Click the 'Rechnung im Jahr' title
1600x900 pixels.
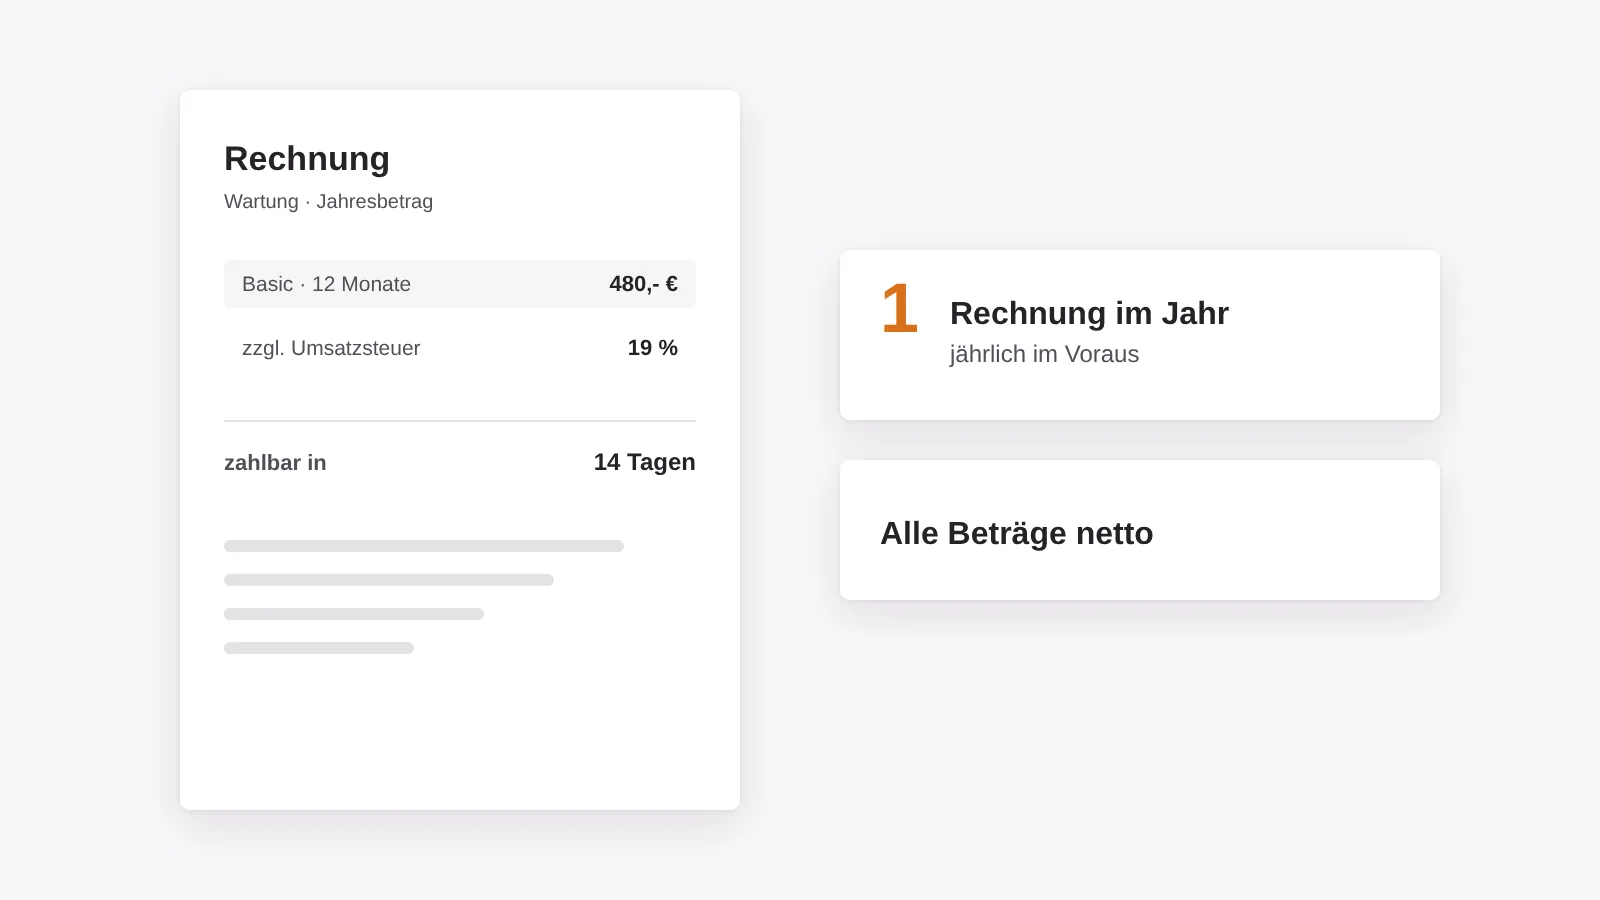[1089, 313]
